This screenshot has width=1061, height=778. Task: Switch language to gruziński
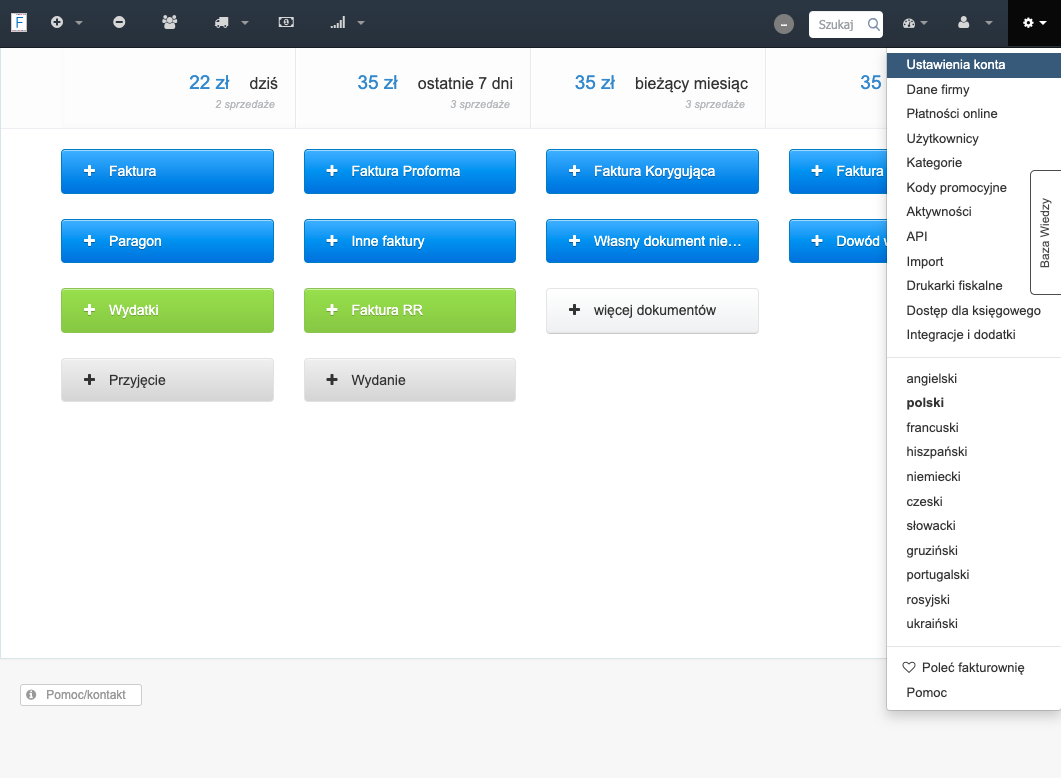[974, 551]
